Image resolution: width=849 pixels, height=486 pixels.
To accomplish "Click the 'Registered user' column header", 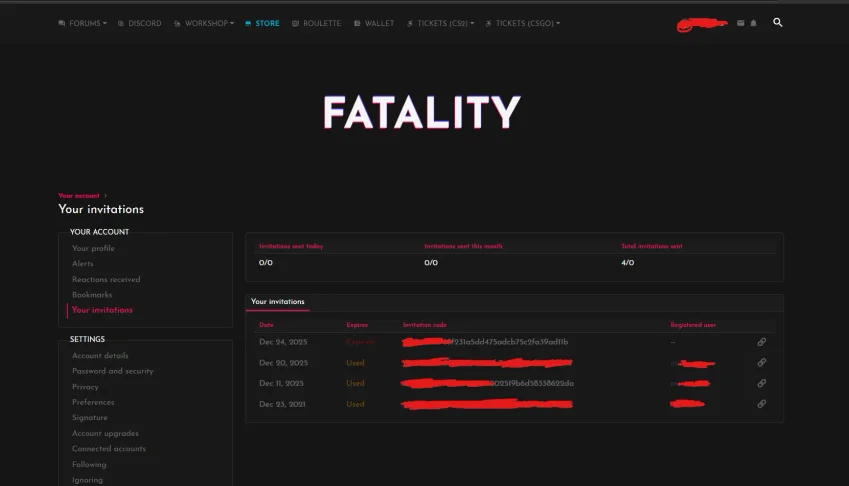I will click(693, 325).
